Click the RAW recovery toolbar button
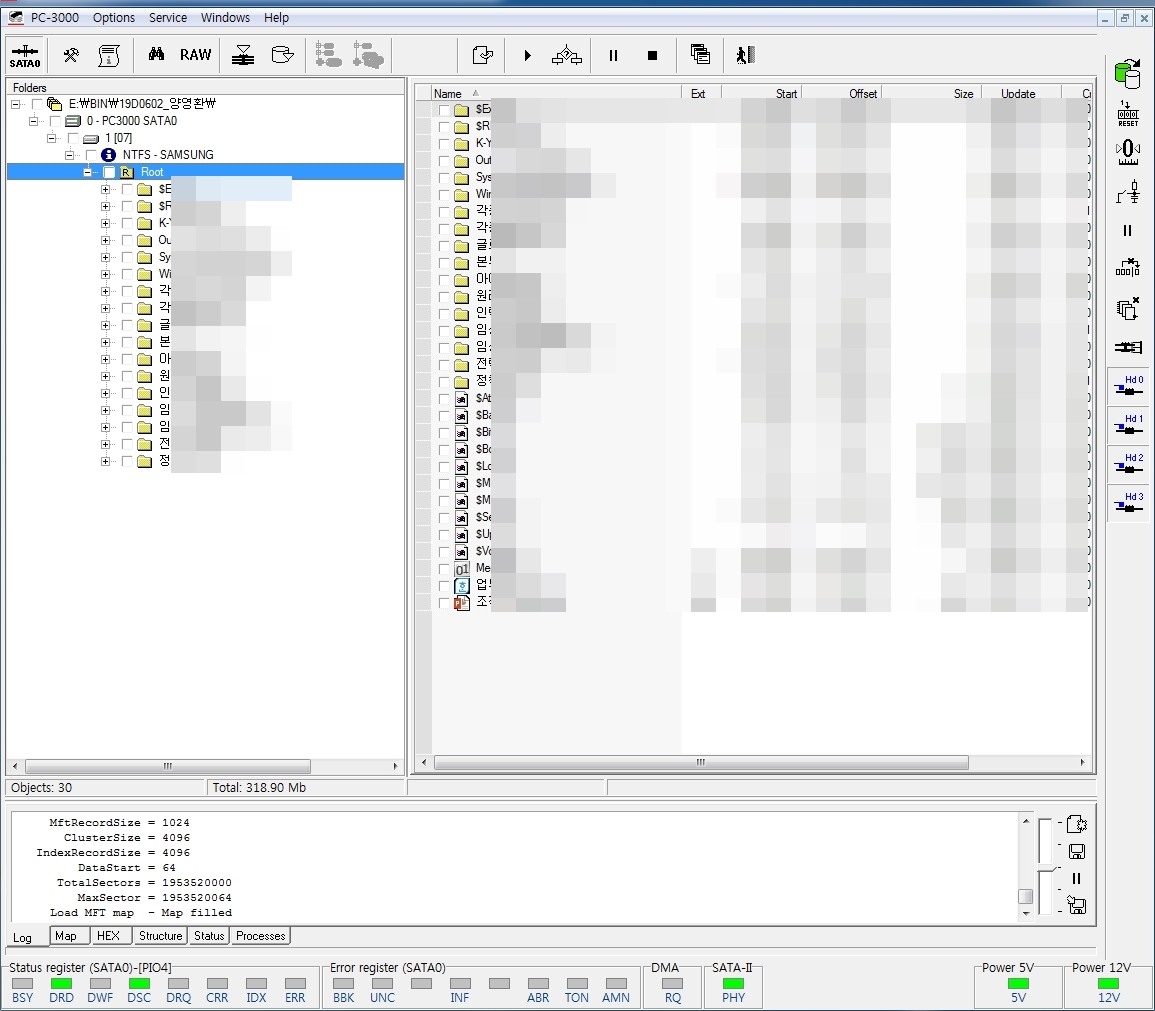 pos(196,55)
